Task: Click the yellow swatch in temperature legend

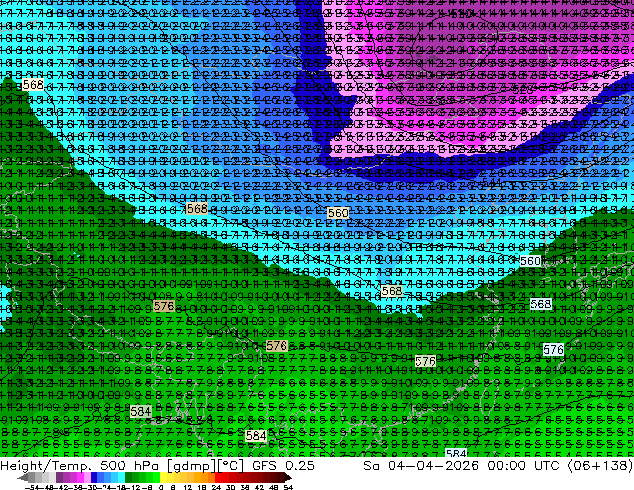Action: pos(163,477)
